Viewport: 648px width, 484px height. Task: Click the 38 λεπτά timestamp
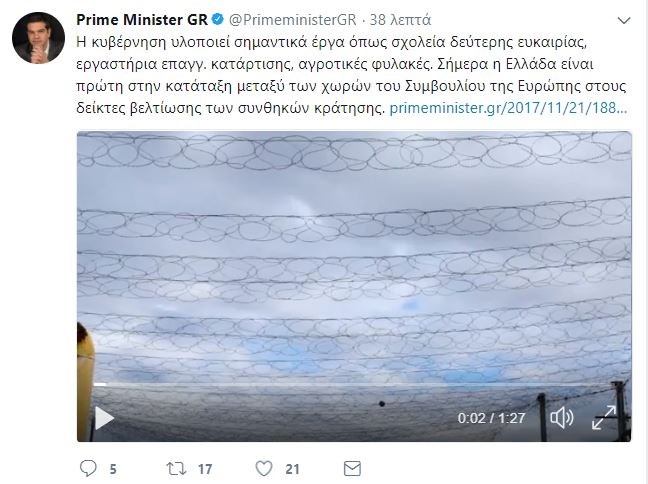click(x=400, y=19)
